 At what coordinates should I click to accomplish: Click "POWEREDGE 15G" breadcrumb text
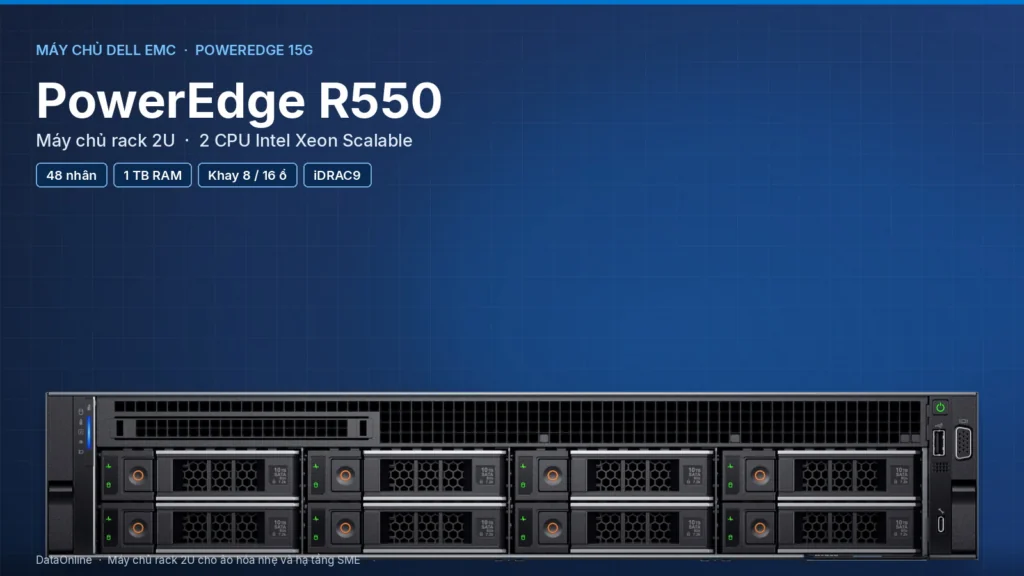254,50
